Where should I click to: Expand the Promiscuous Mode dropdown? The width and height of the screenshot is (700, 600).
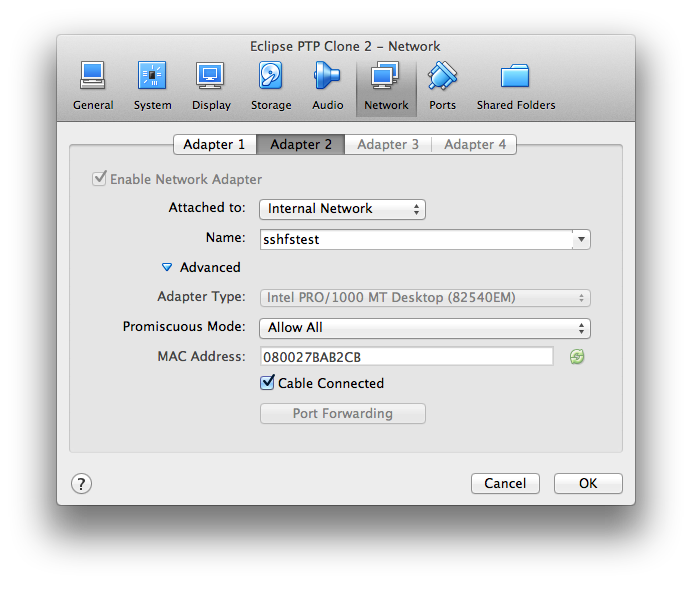(424, 328)
